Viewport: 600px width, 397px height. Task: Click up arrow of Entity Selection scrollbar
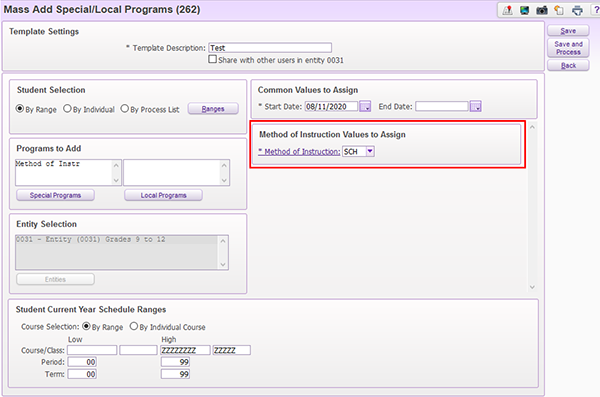[223, 241]
